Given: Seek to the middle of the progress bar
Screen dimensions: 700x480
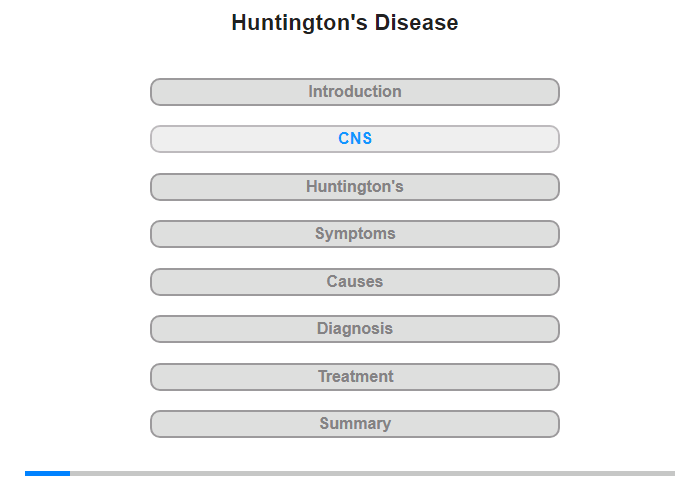Looking at the screenshot, I should 350,473.
